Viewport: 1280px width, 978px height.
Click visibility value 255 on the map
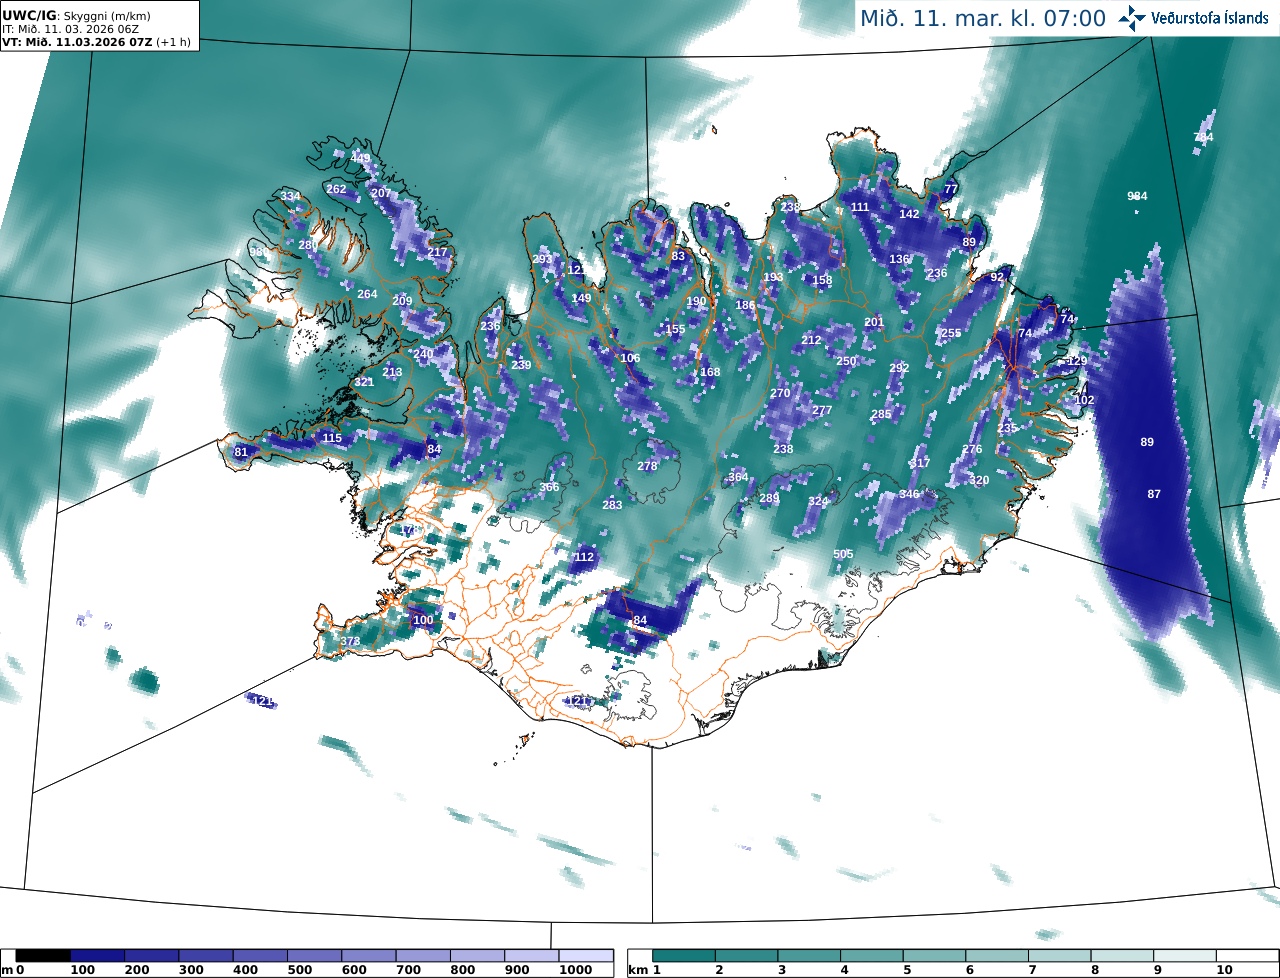coord(951,333)
